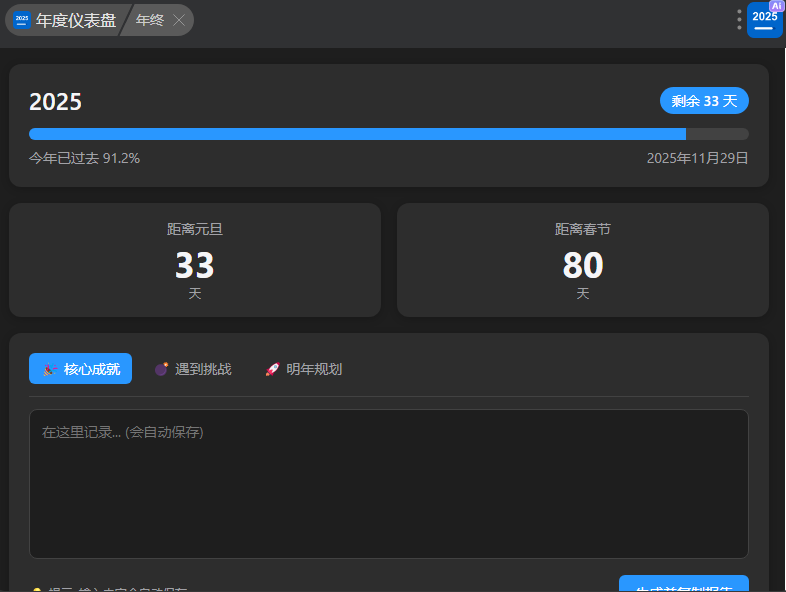Click the 距离春节 countdown card
This screenshot has height=592, width=786.
(583, 260)
